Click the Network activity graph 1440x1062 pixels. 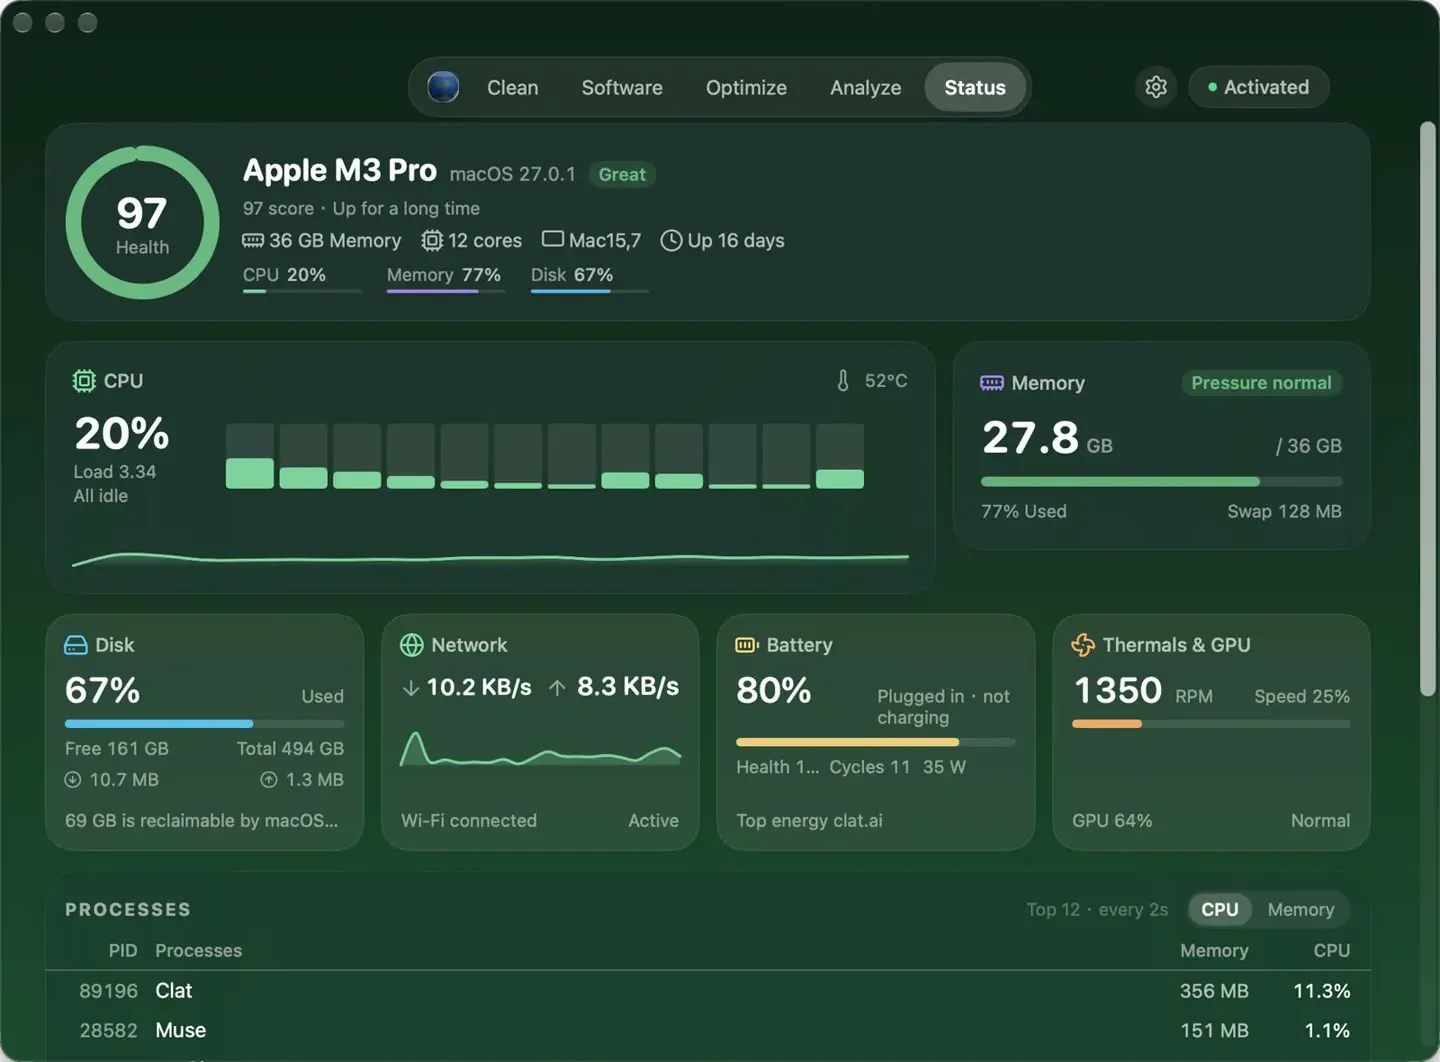(x=540, y=749)
